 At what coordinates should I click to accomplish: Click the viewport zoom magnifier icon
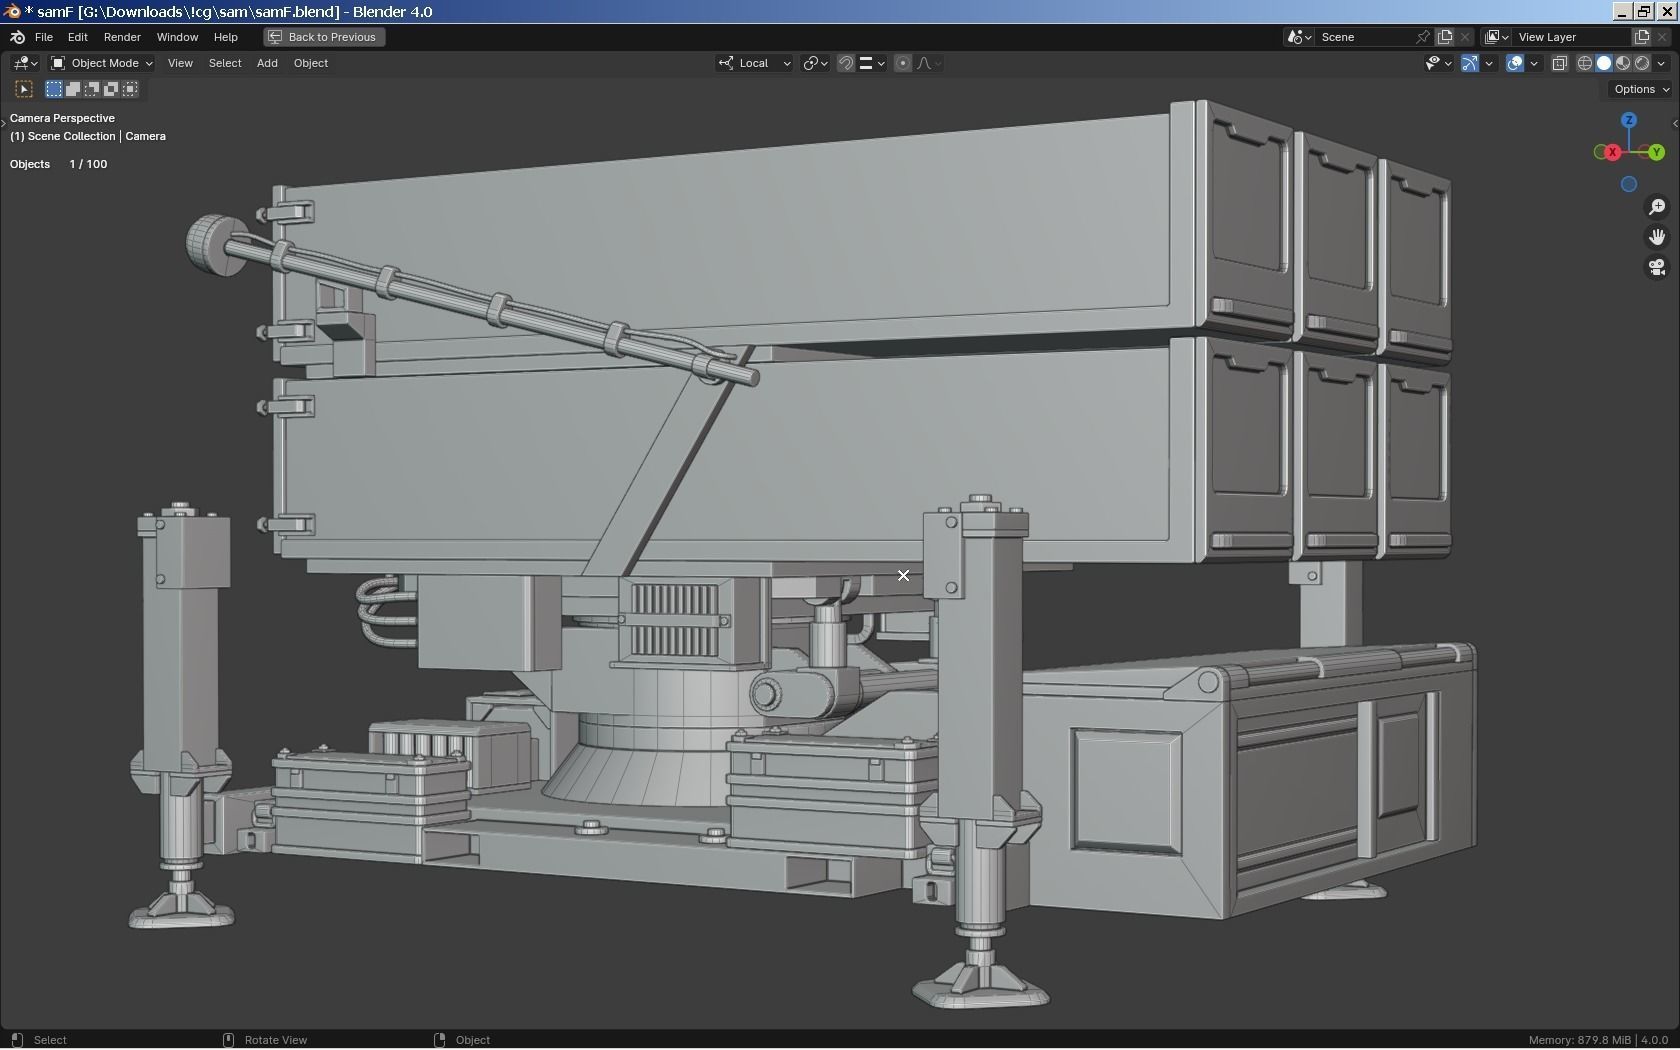[x=1657, y=207]
